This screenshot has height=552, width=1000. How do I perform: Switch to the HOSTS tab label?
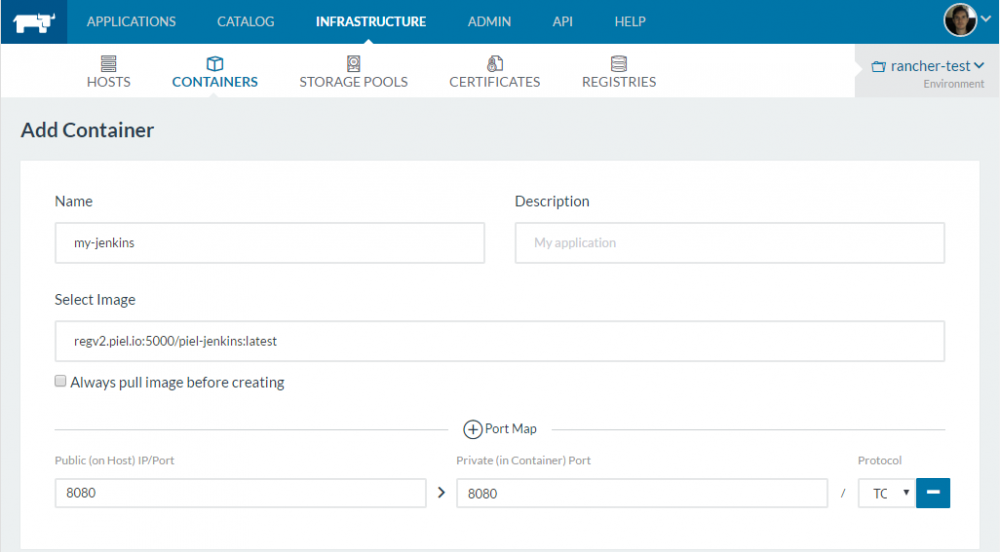coord(108,82)
